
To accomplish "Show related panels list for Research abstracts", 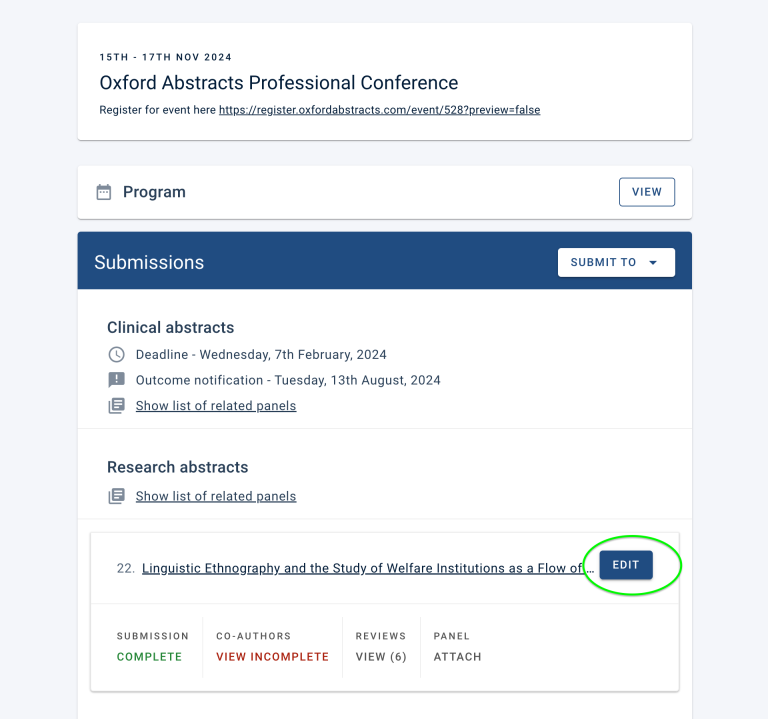I will tap(216, 496).
